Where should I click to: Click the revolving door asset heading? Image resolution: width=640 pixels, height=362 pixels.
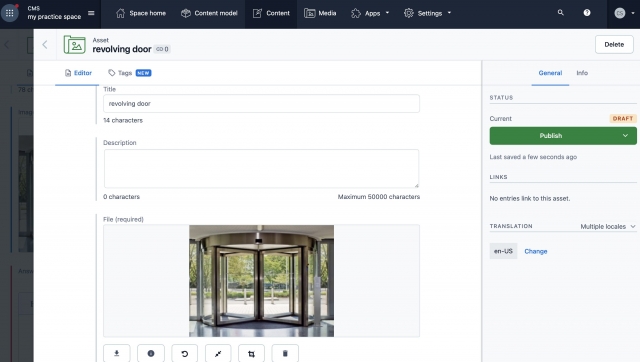point(122,49)
